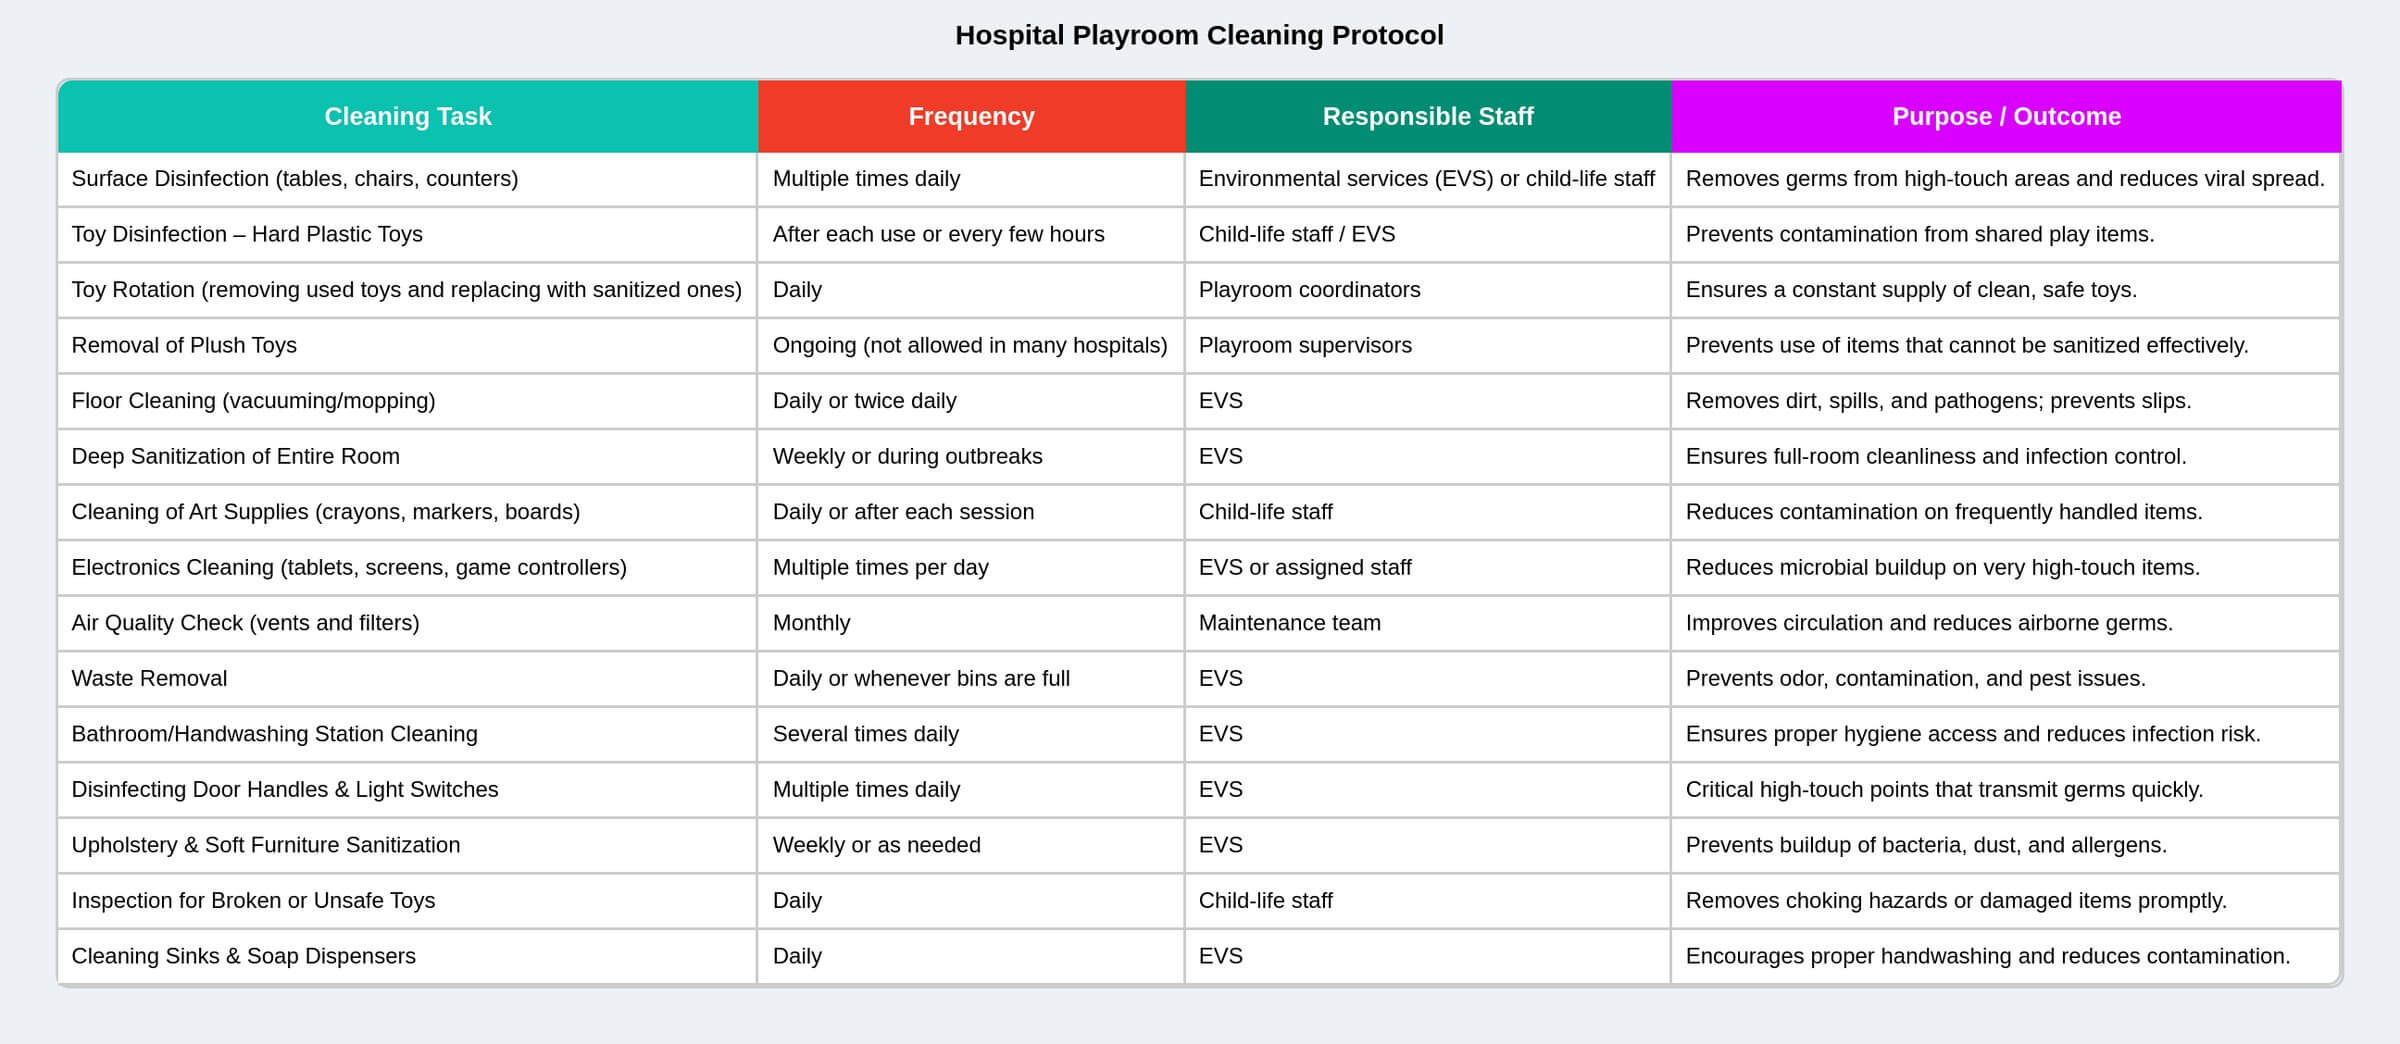Select the Surface Disinfection task cell
This screenshot has width=2400, height=1044.
coord(295,179)
